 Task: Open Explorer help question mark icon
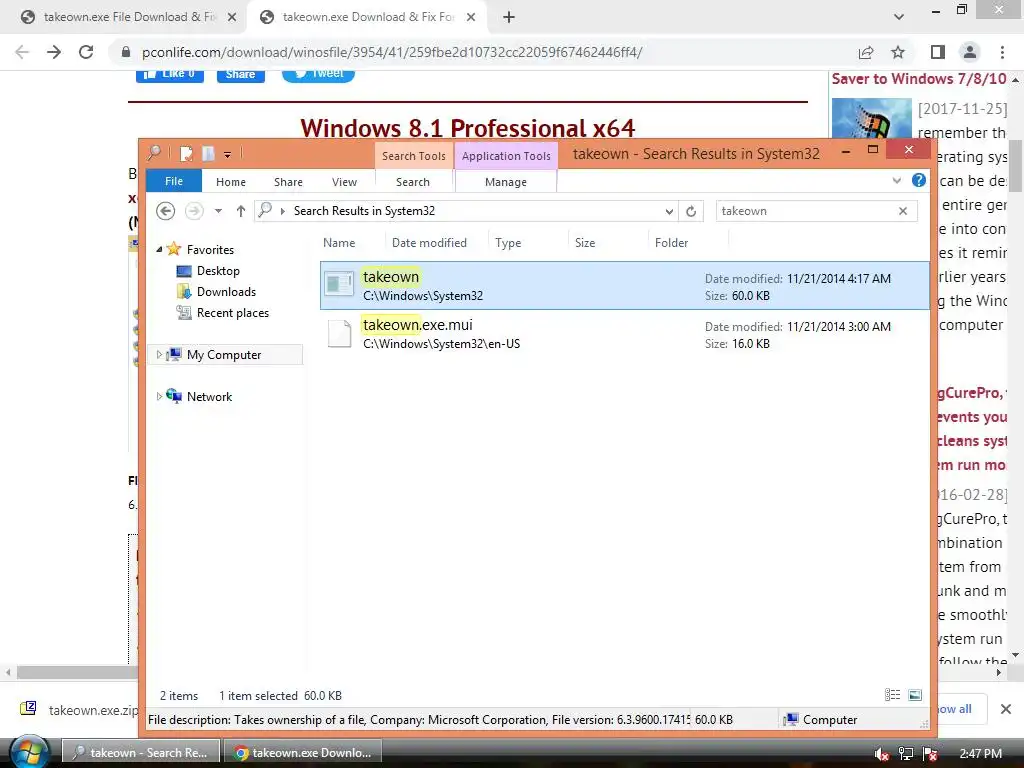[918, 180]
